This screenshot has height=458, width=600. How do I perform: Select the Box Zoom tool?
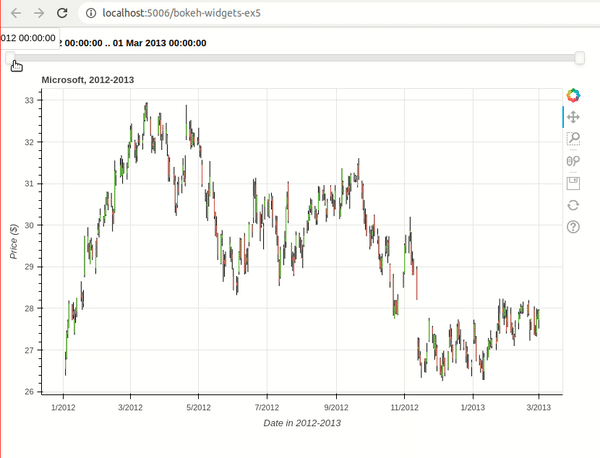pyautogui.click(x=573, y=139)
